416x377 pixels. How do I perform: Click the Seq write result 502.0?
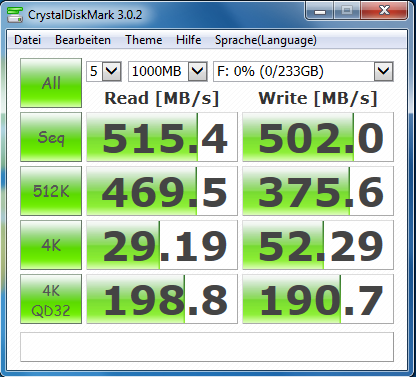click(x=318, y=137)
